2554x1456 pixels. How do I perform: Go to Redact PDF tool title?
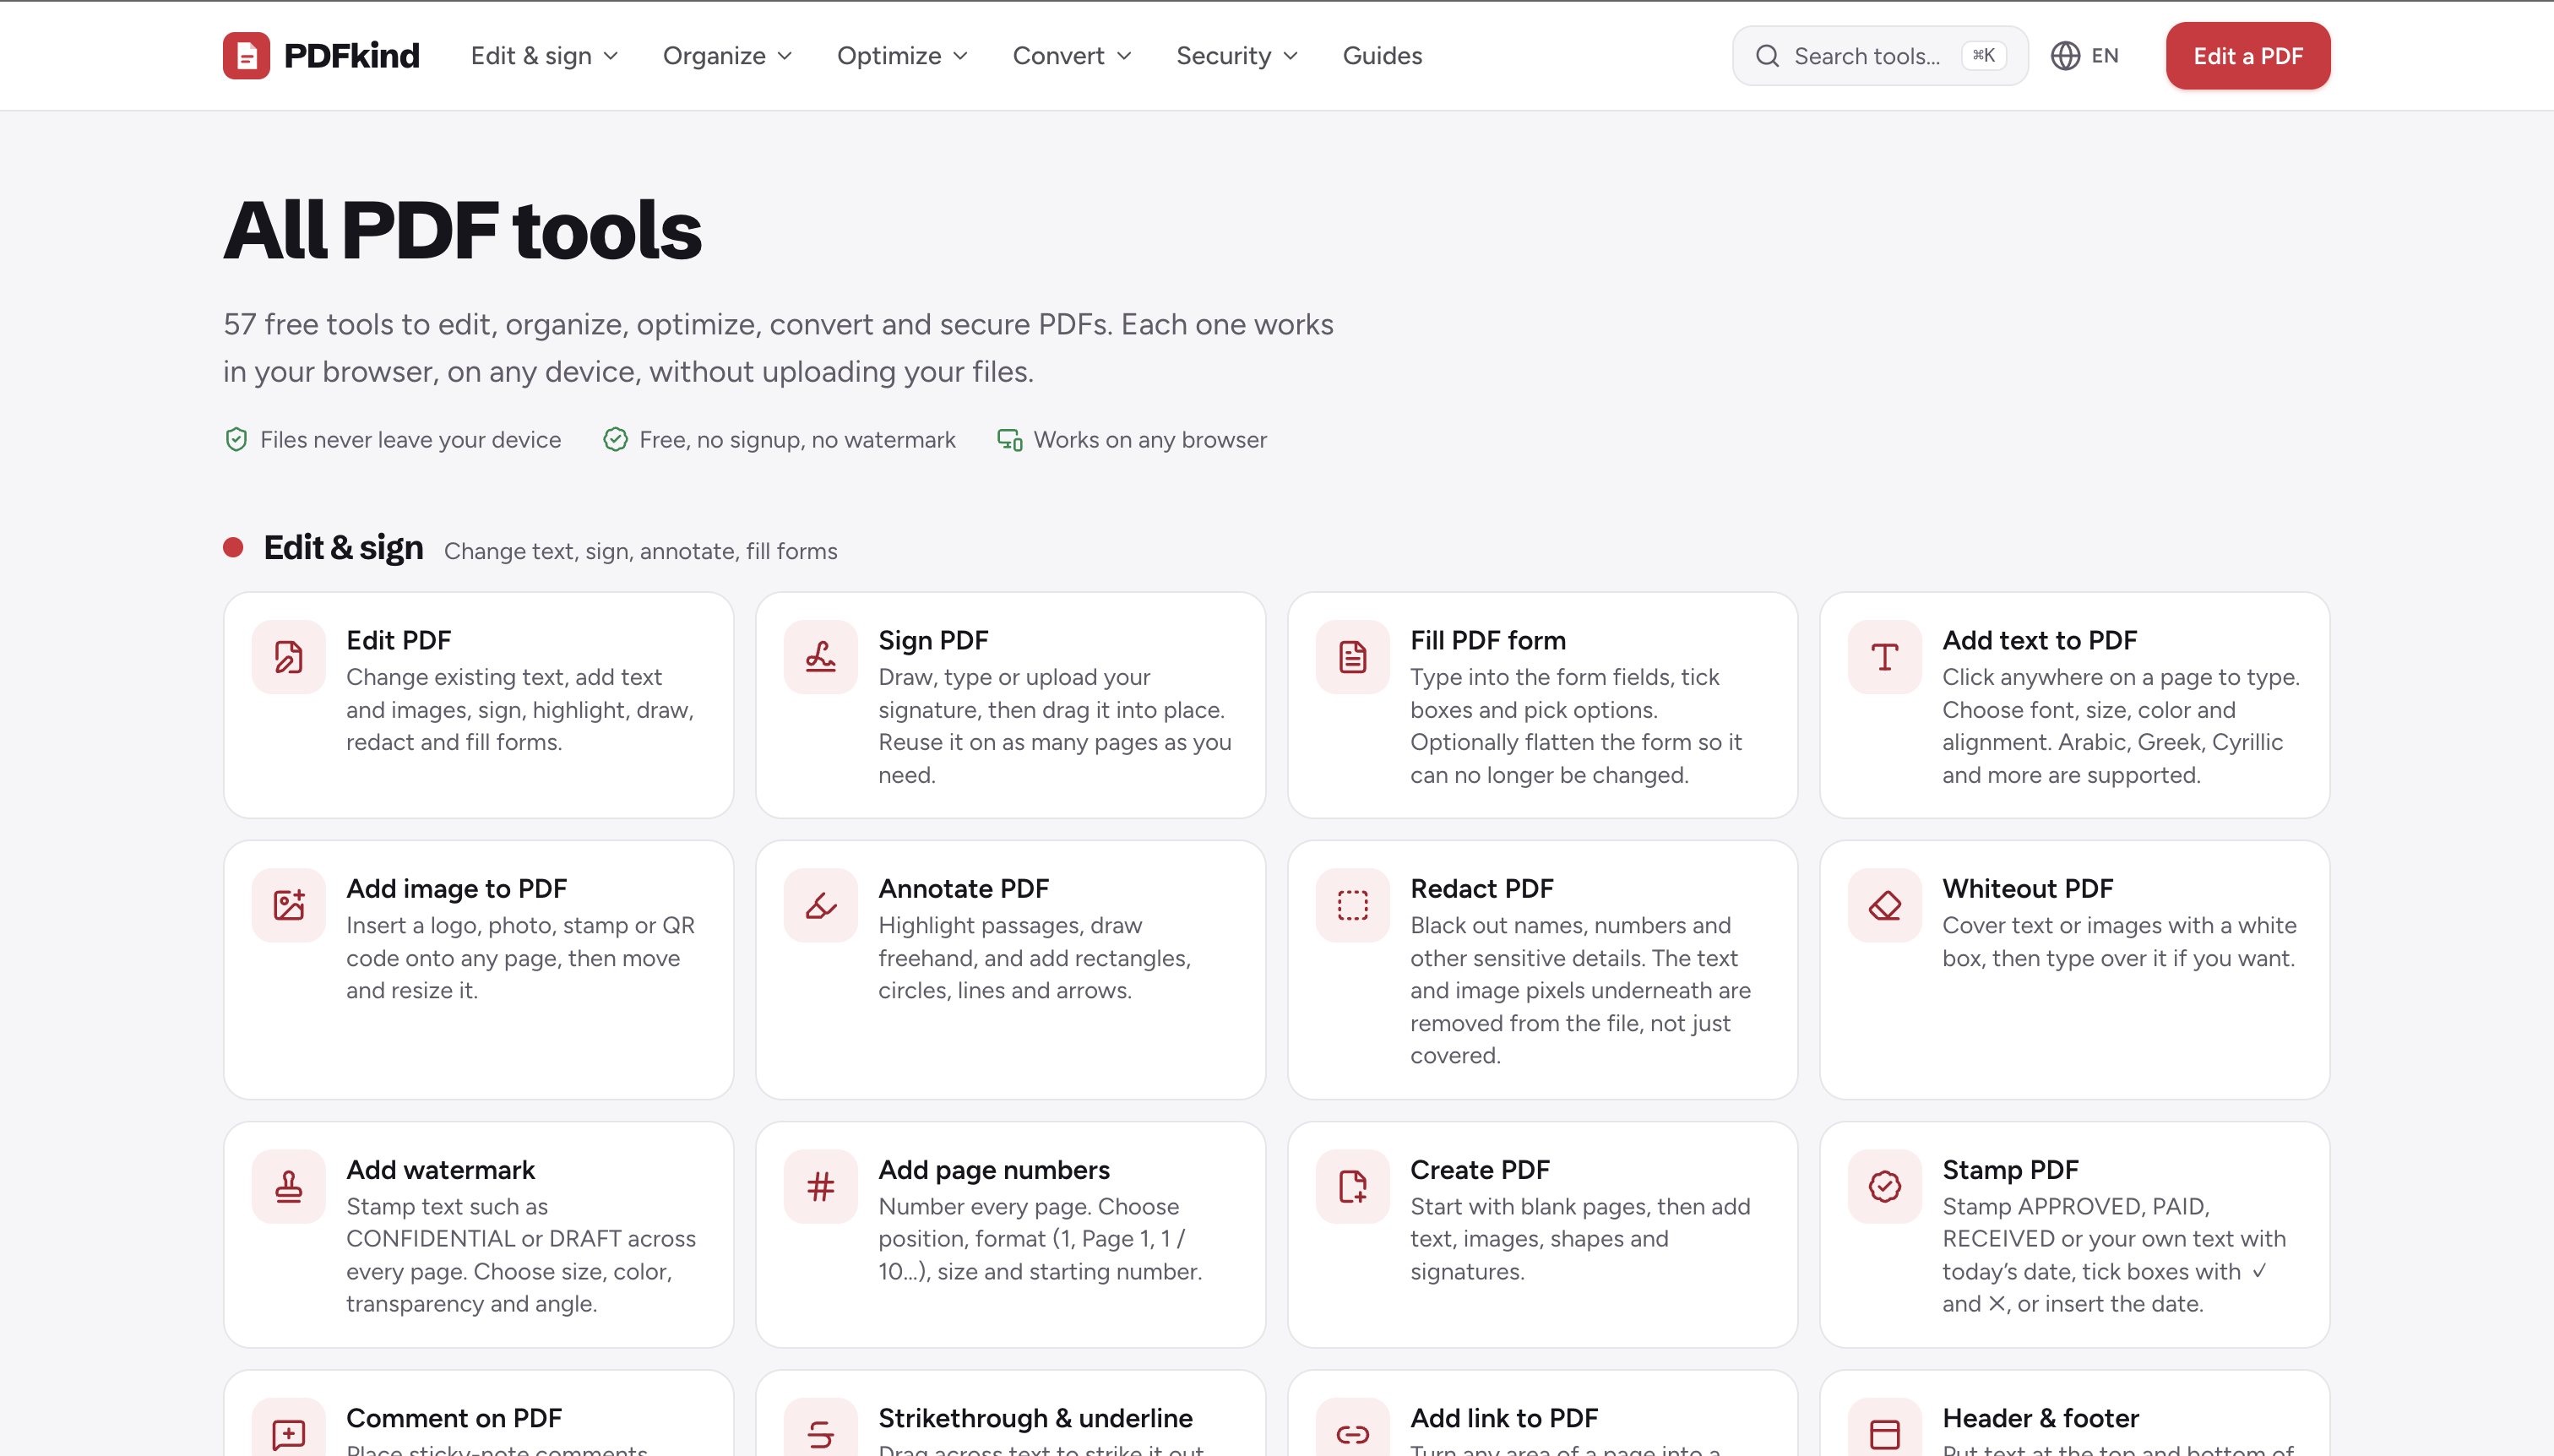(x=1482, y=888)
